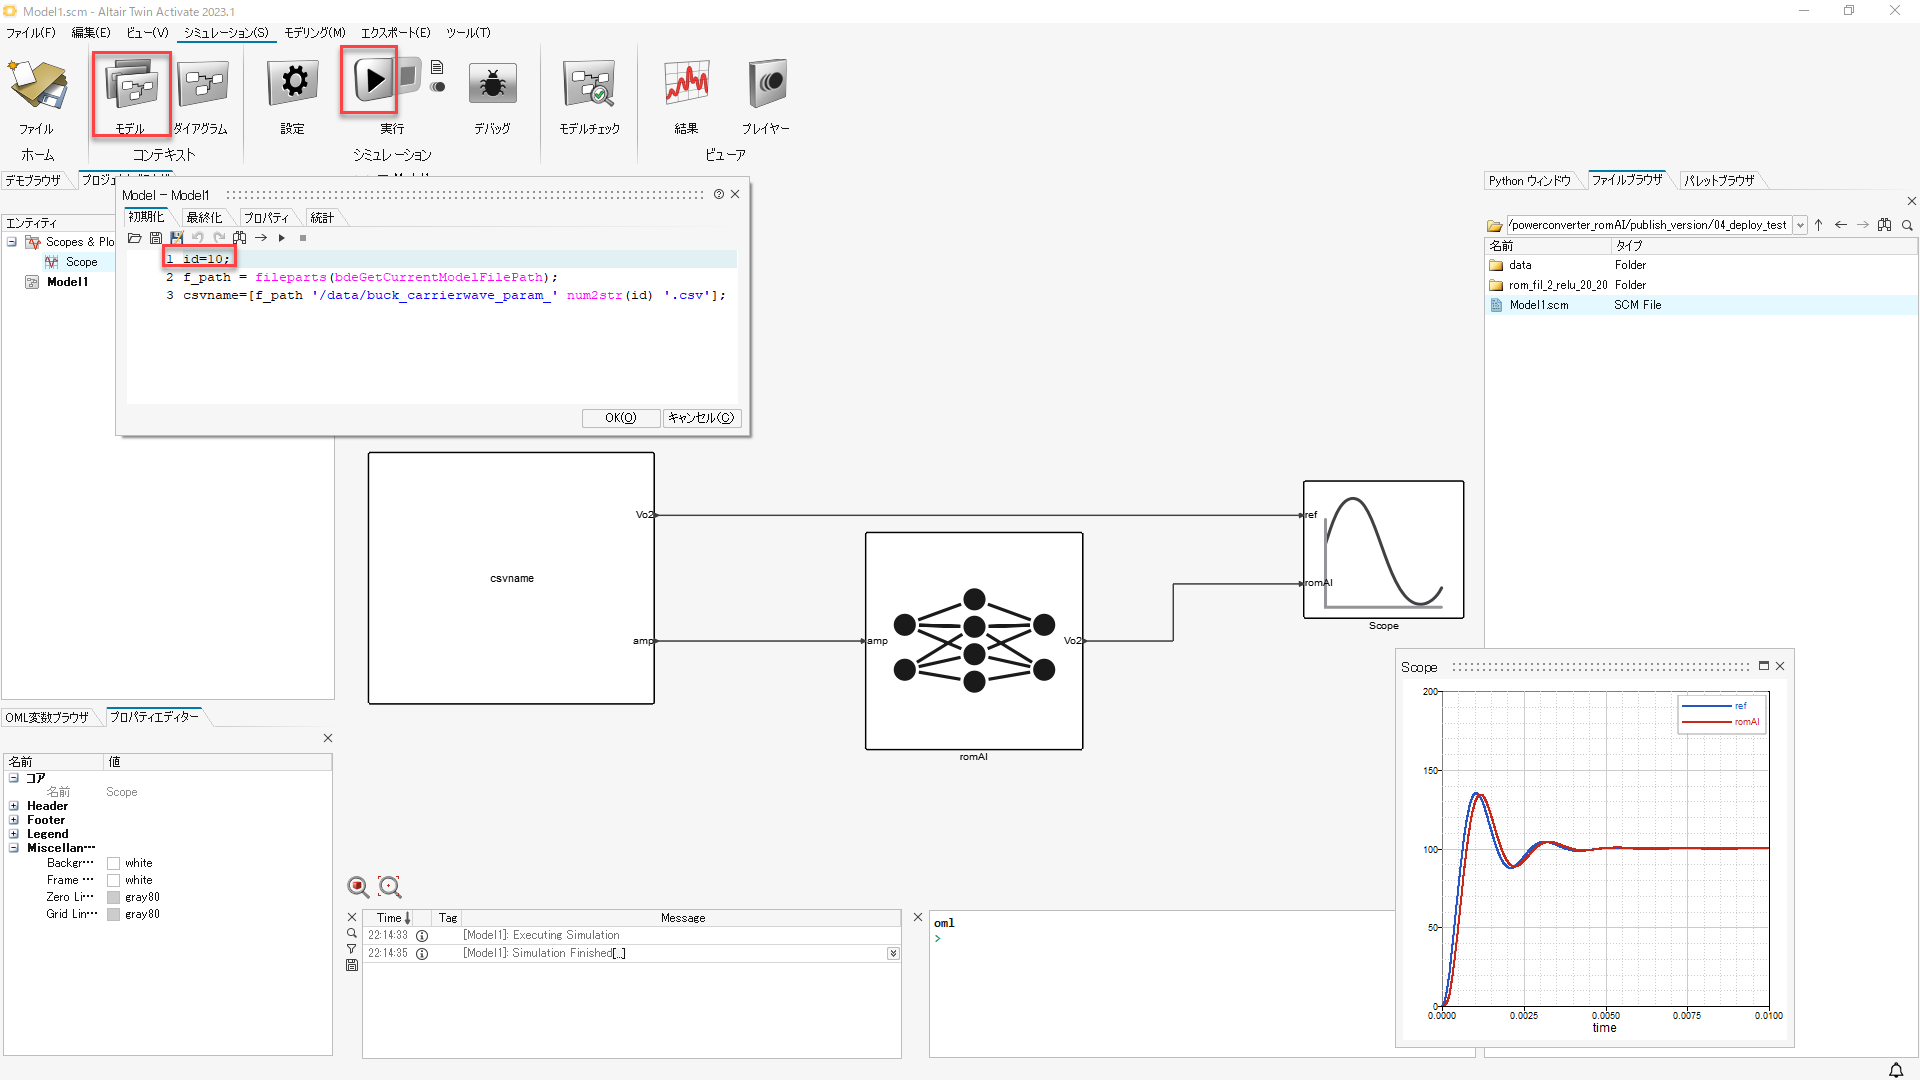This screenshot has width=1920, height=1080.
Task: Click the モデル context icon
Action: point(131,84)
